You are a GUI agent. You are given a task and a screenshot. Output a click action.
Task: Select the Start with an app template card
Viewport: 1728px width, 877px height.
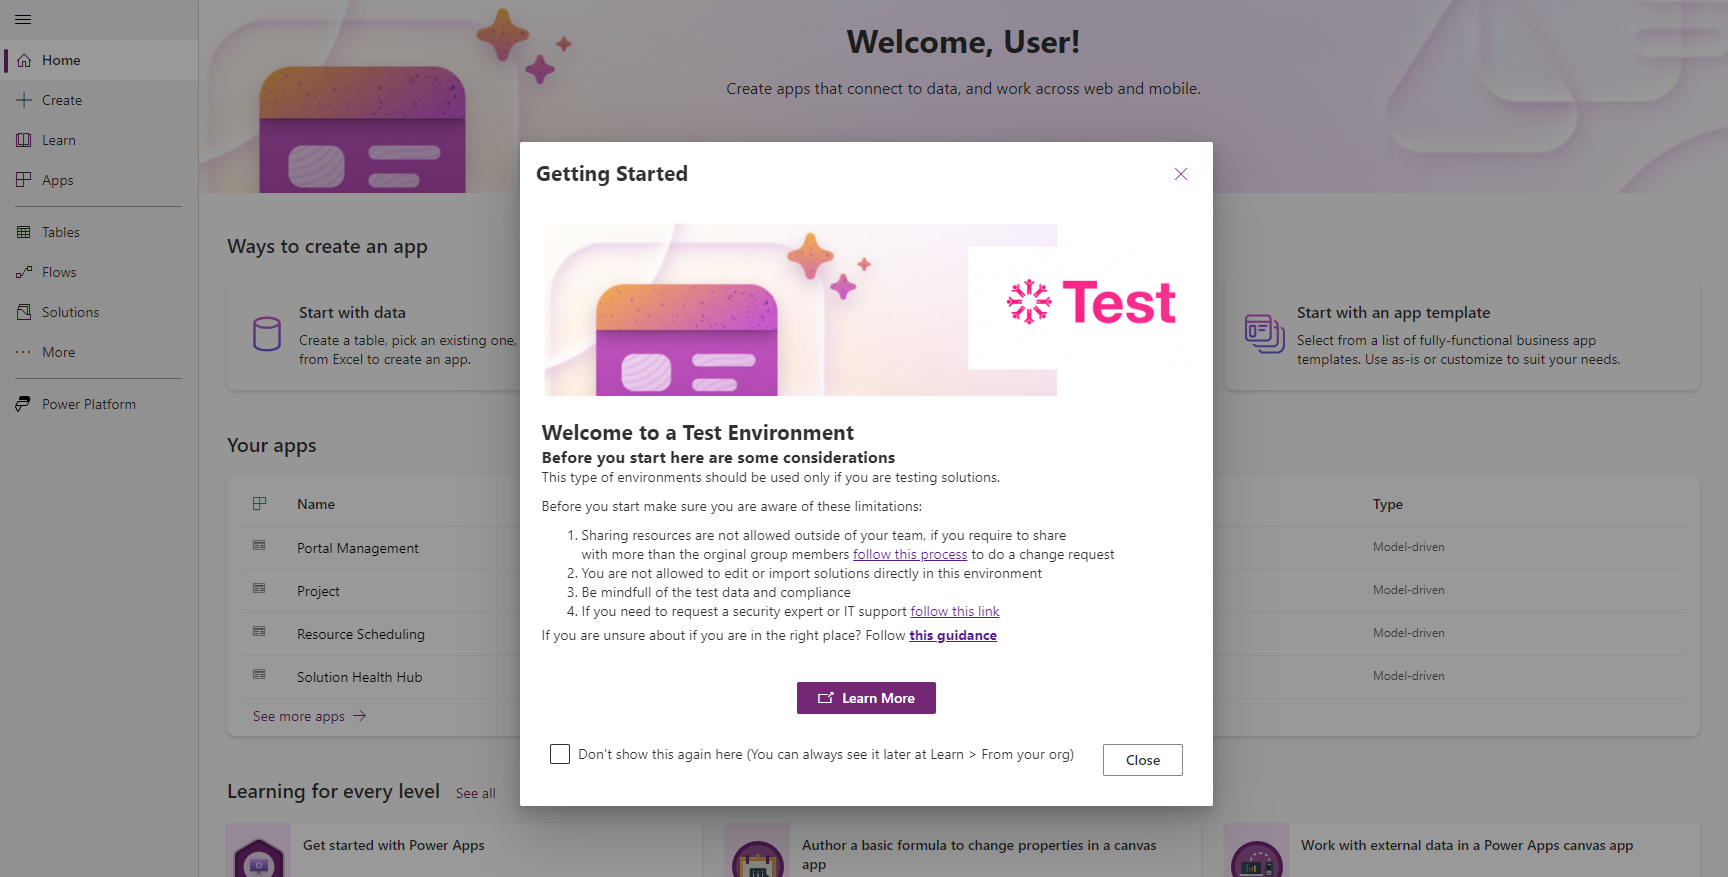(x=1462, y=335)
